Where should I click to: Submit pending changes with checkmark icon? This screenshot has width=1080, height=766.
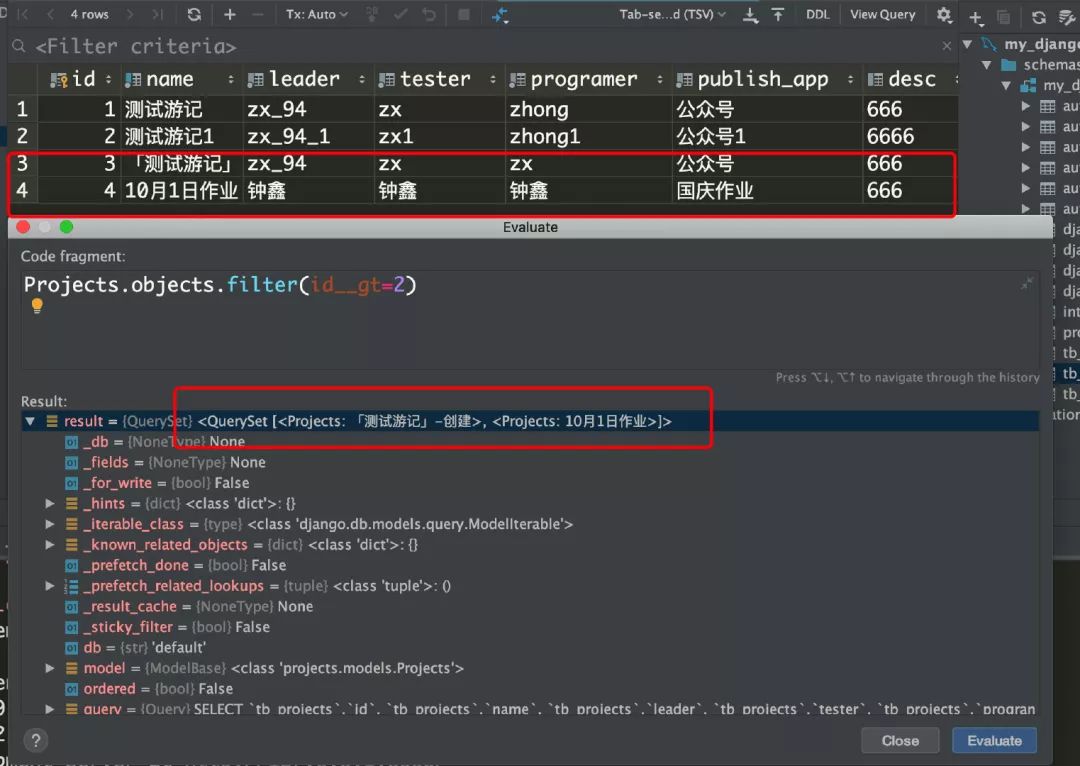400,14
